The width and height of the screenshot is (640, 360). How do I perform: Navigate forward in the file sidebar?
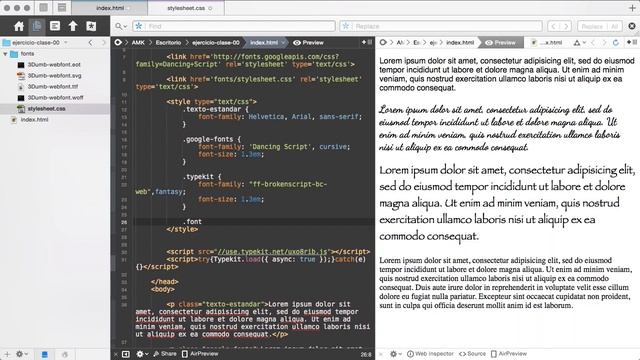pos(104,42)
